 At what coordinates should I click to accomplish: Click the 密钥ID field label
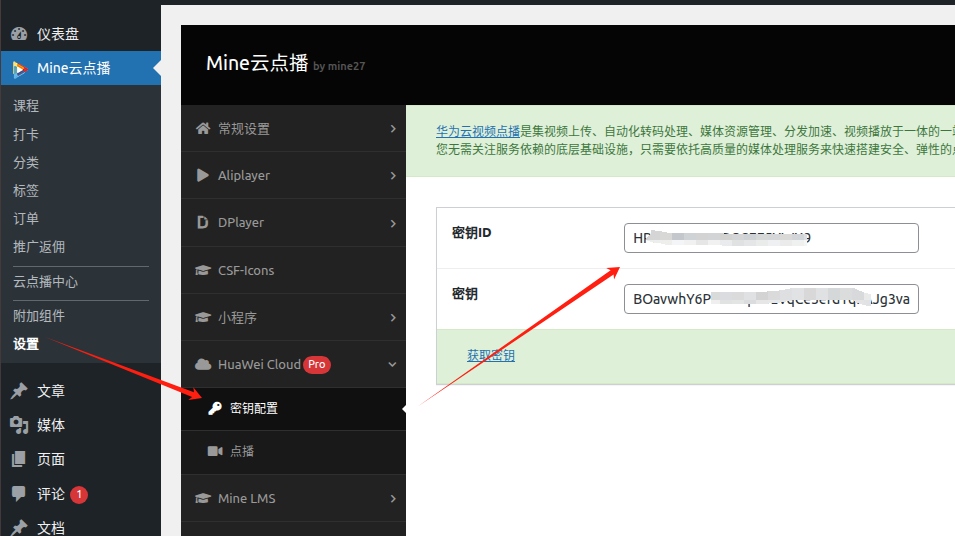tap(471, 233)
